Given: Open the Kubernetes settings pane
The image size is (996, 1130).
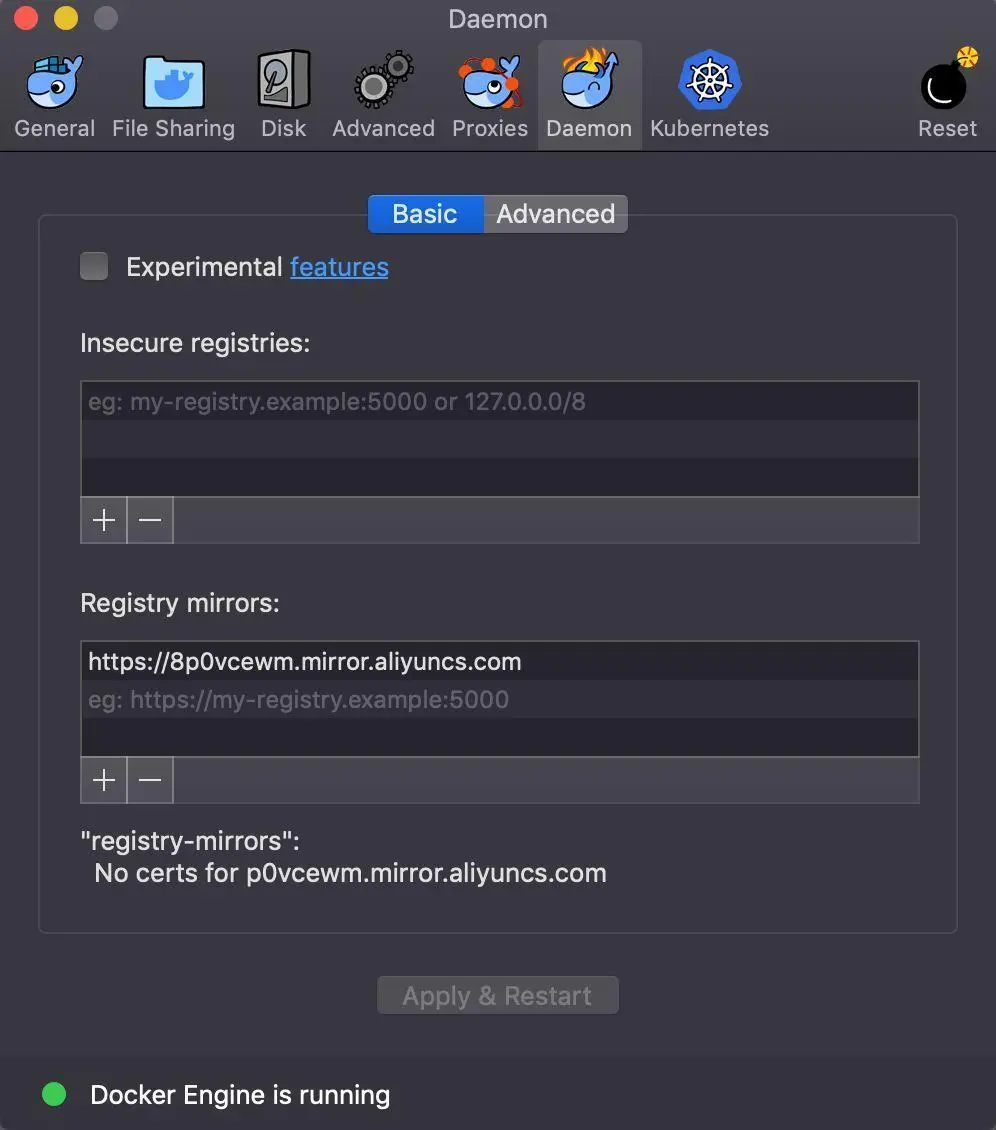Looking at the screenshot, I should (x=710, y=95).
